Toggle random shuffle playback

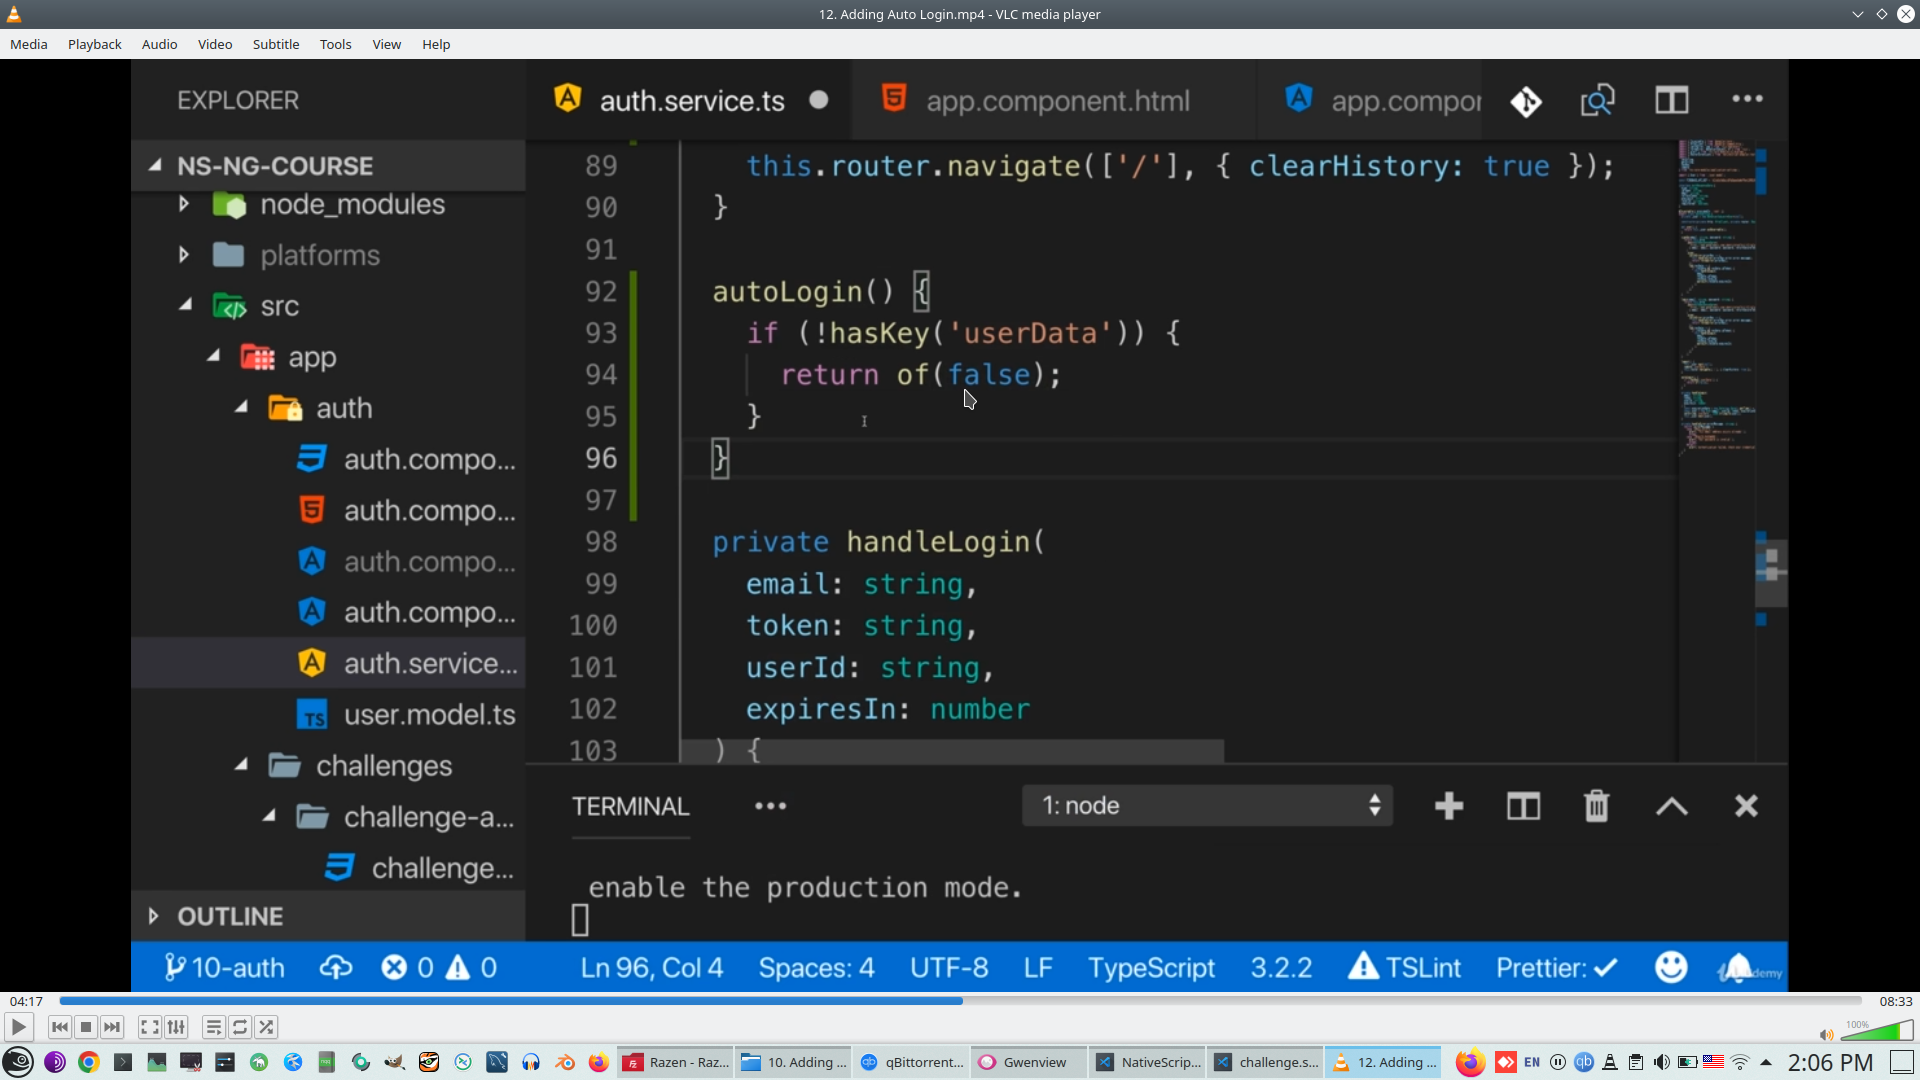coord(266,1027)
